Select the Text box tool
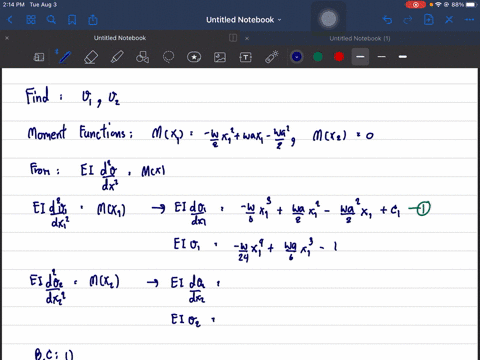The height and width of the screenshot is (360, 480). click(x=246, y=57)
